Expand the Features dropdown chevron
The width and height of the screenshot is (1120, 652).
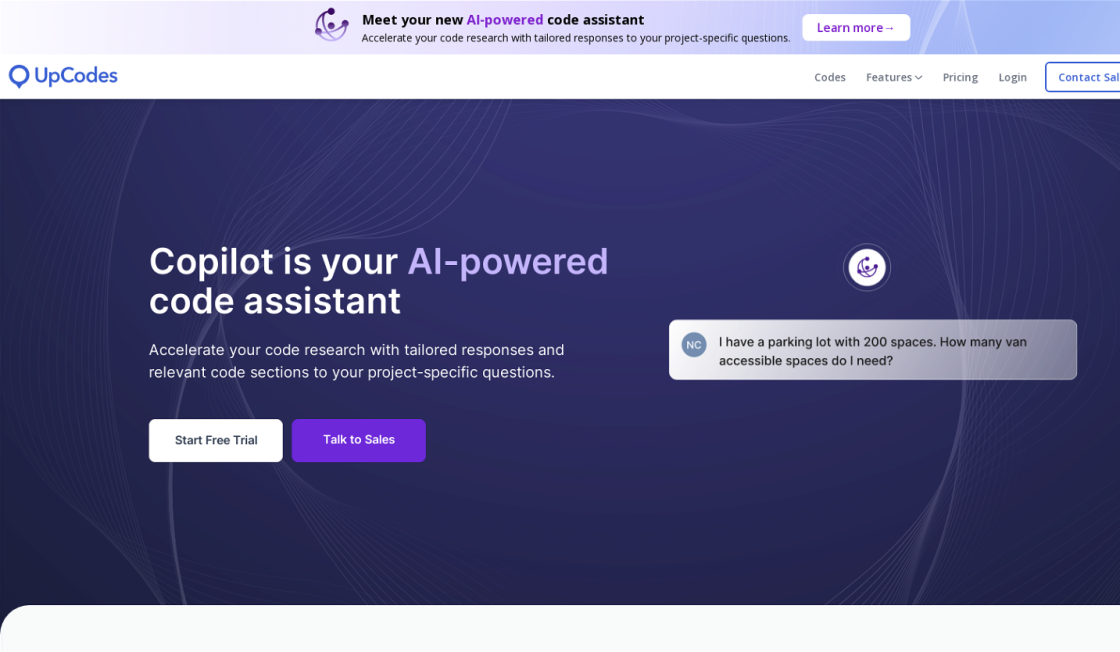tap(918, 78)
